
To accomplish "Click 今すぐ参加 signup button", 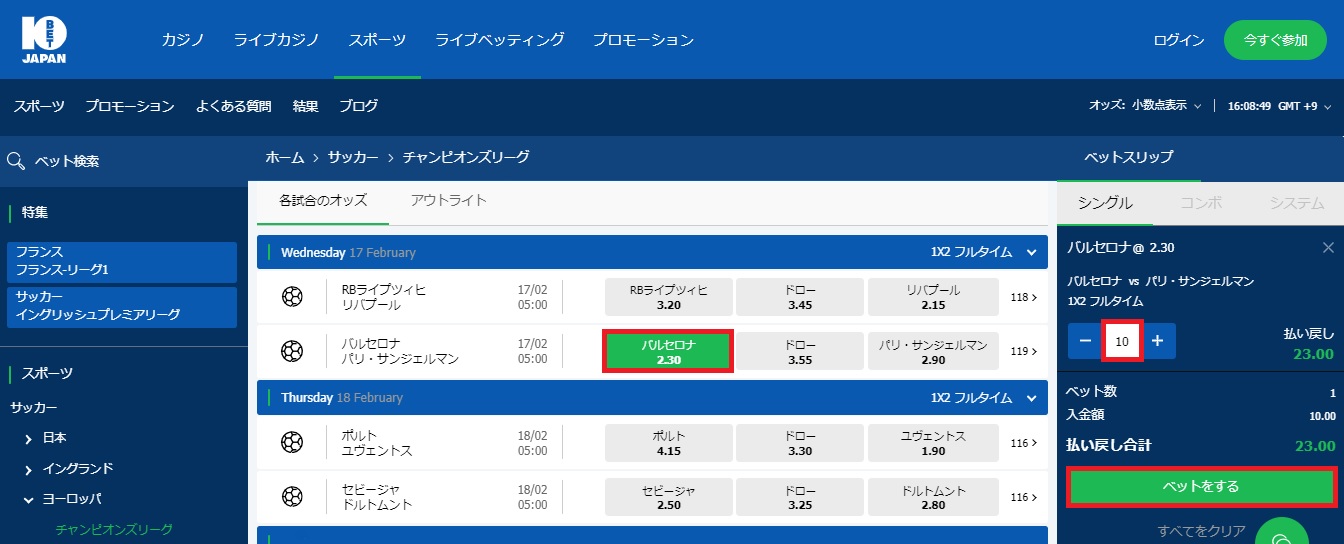I will click(x=1275, y=40).
